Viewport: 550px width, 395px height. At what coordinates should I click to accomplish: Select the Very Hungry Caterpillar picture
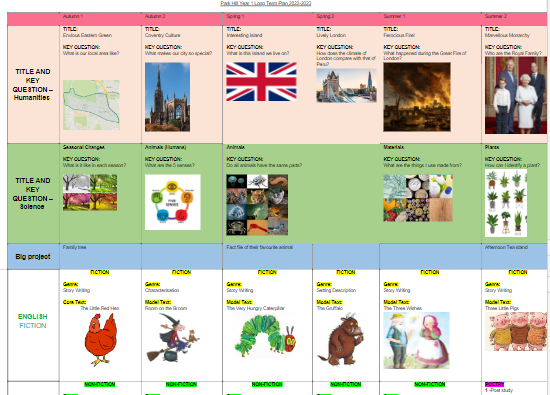point(265,336)
